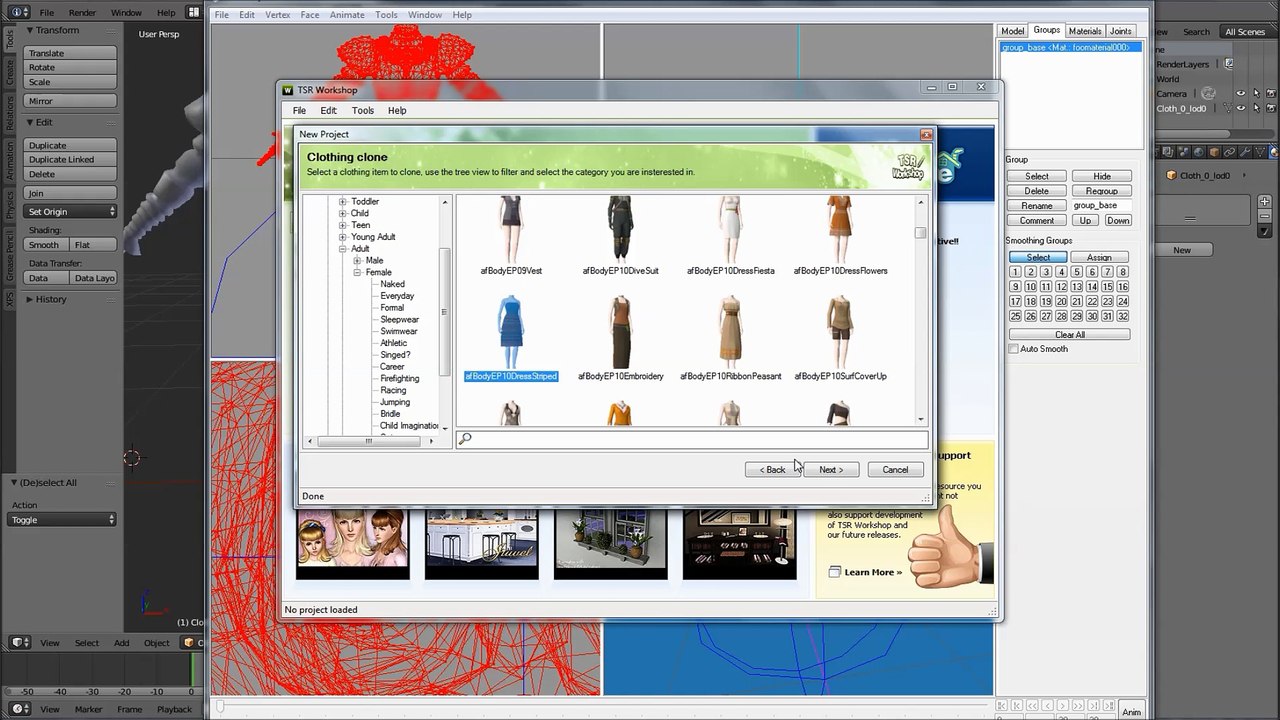Click Blender scene properties tab icon
Screen dimensions: 1280x720
pyautogui.click(x=1183, y=152)
